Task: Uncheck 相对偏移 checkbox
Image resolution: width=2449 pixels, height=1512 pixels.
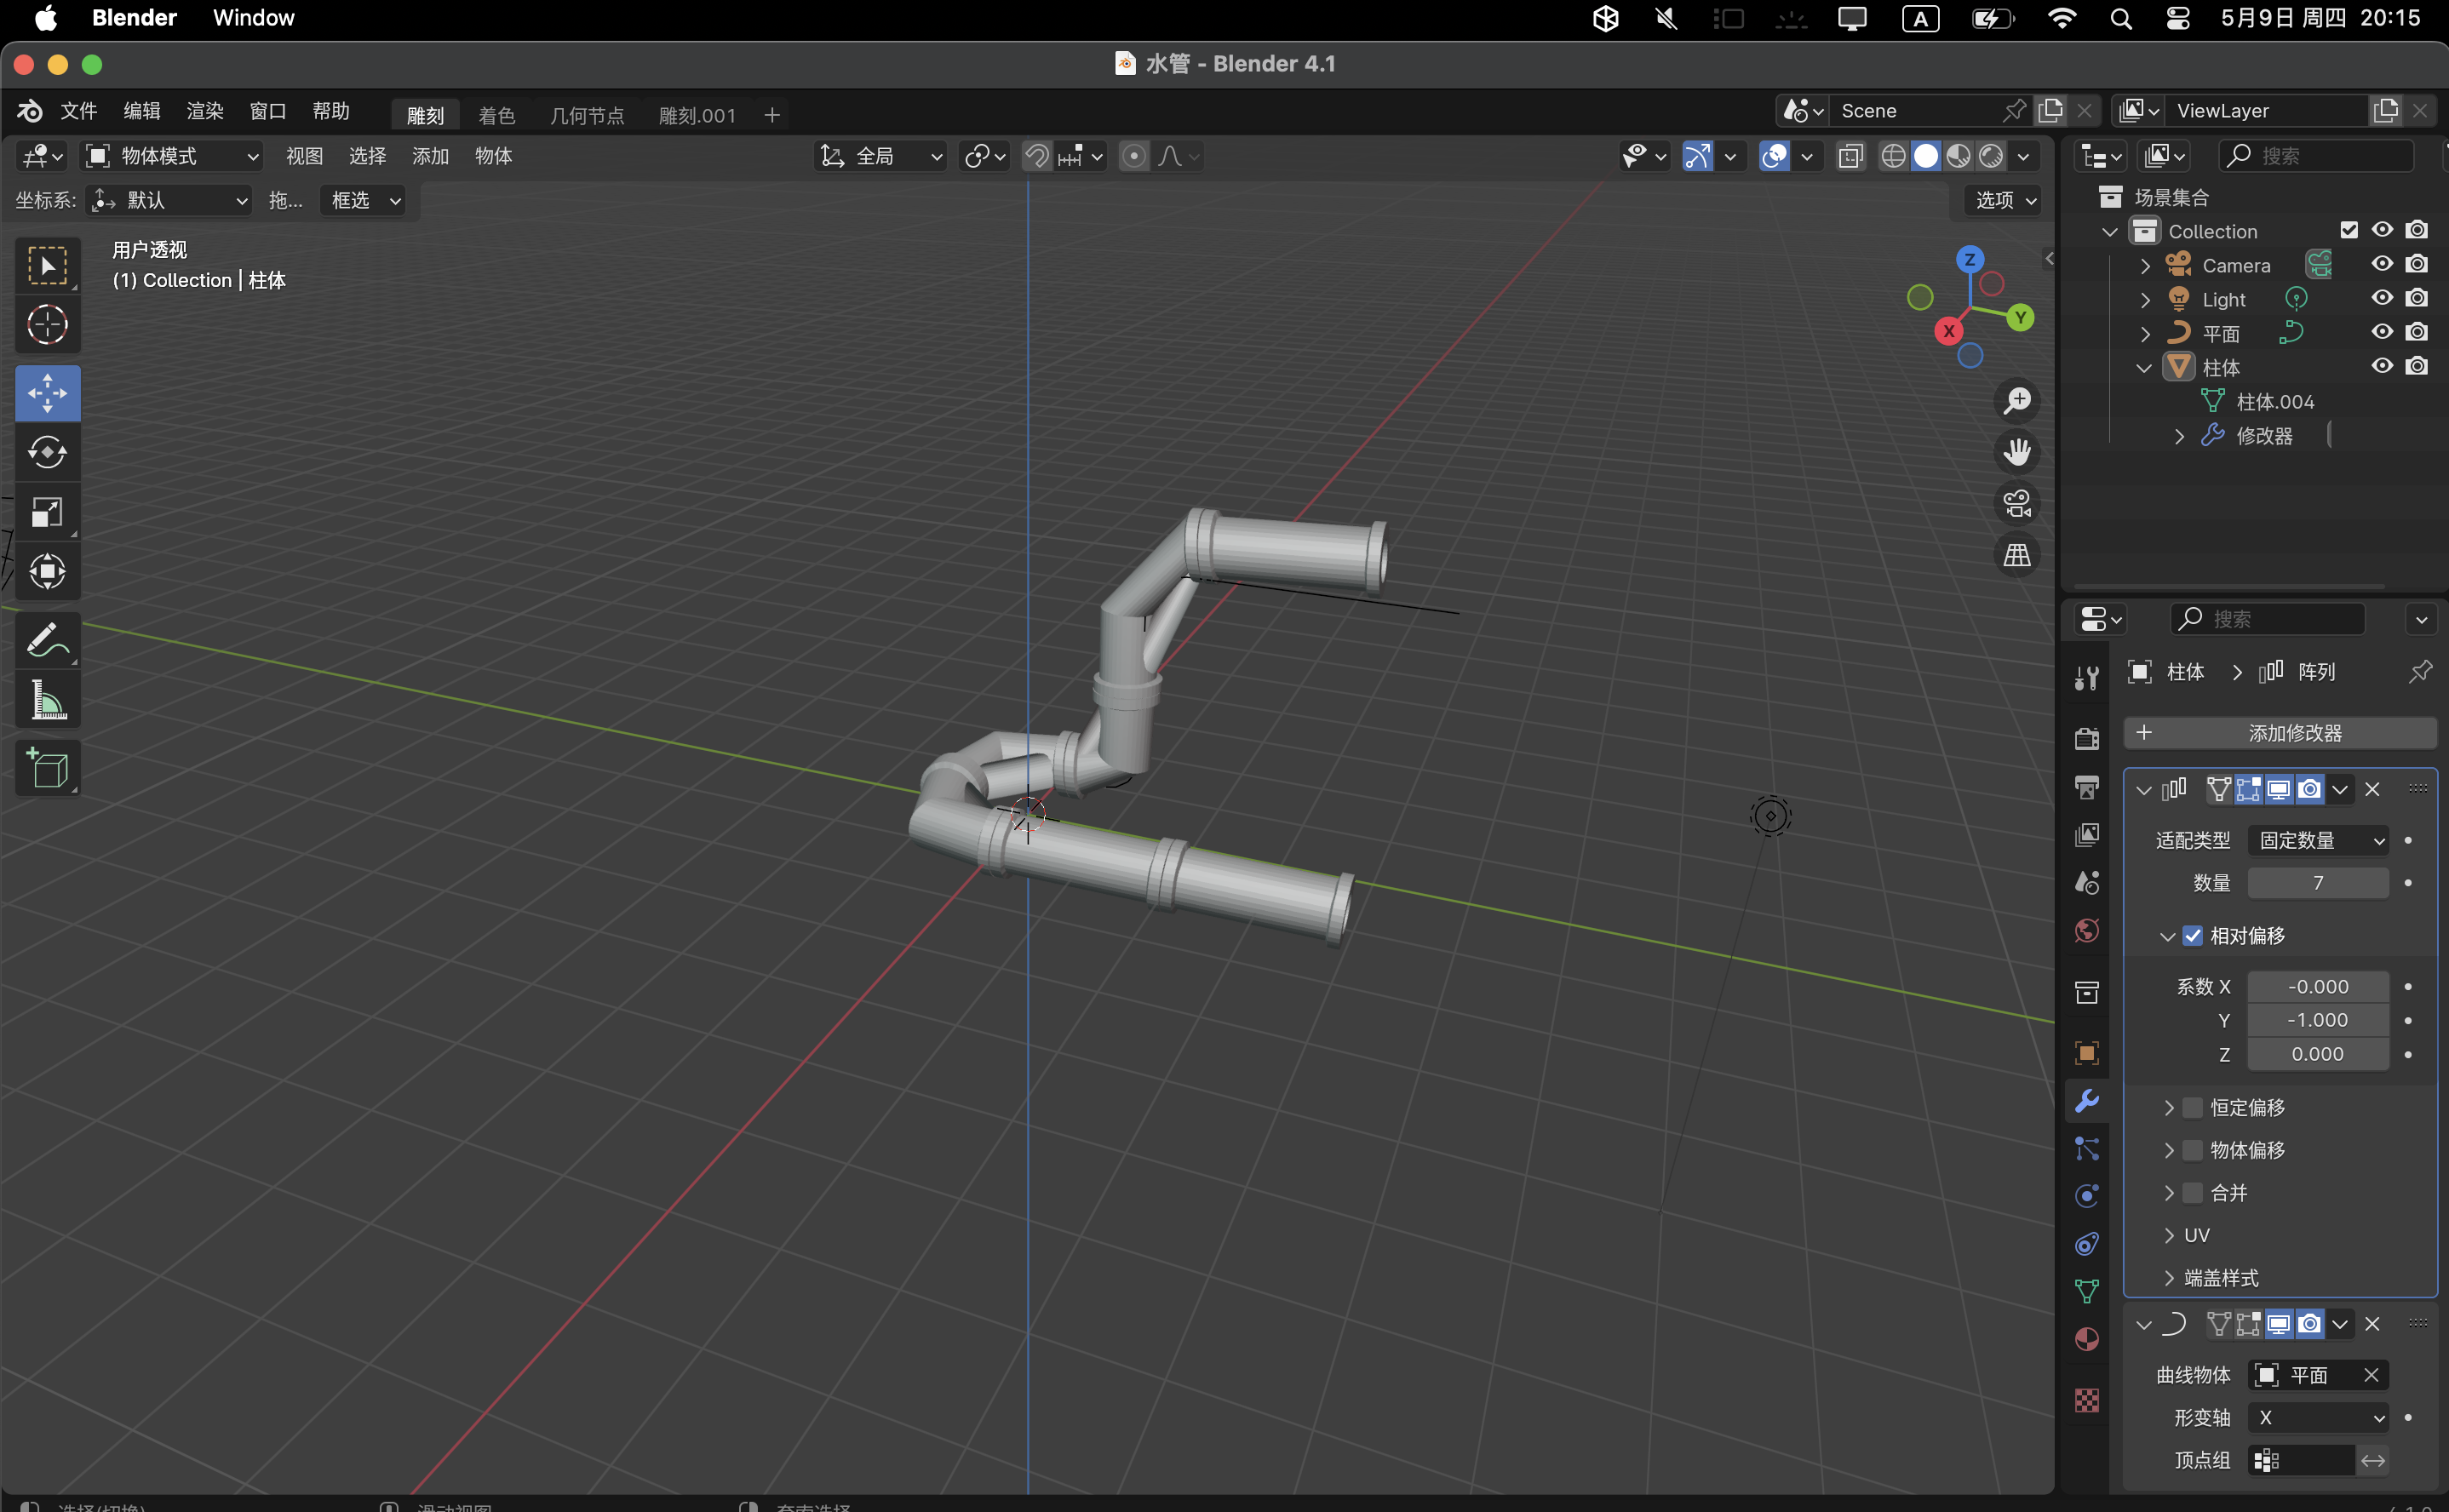Action: click(2193, 936)
